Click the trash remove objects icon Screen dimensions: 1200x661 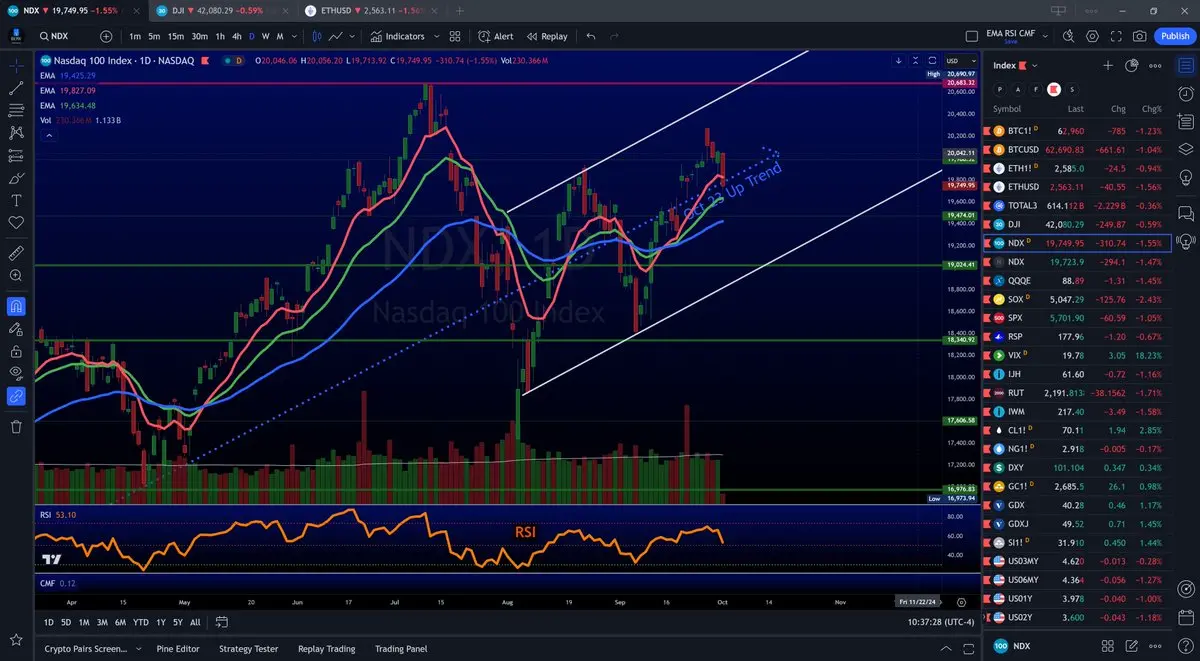coord(16,427)
